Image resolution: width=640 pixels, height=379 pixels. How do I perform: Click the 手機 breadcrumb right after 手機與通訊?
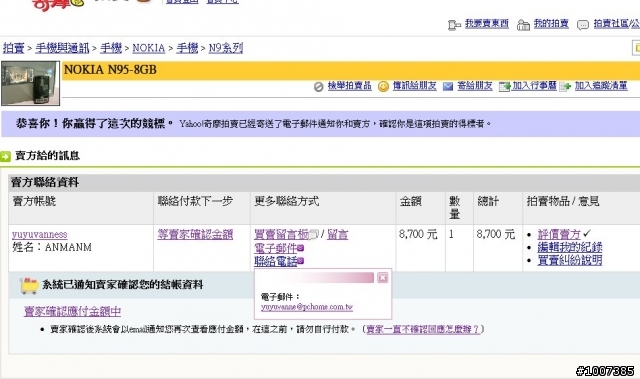click(x=111, y=48)
